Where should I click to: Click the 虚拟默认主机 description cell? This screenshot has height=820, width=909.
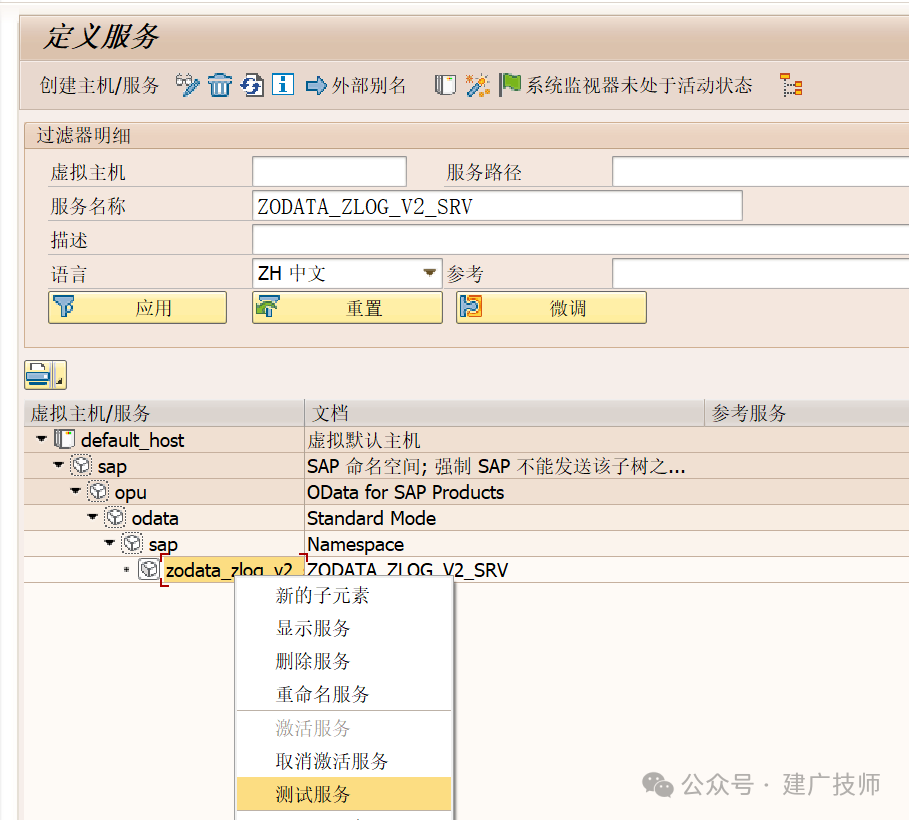(363, 440)
